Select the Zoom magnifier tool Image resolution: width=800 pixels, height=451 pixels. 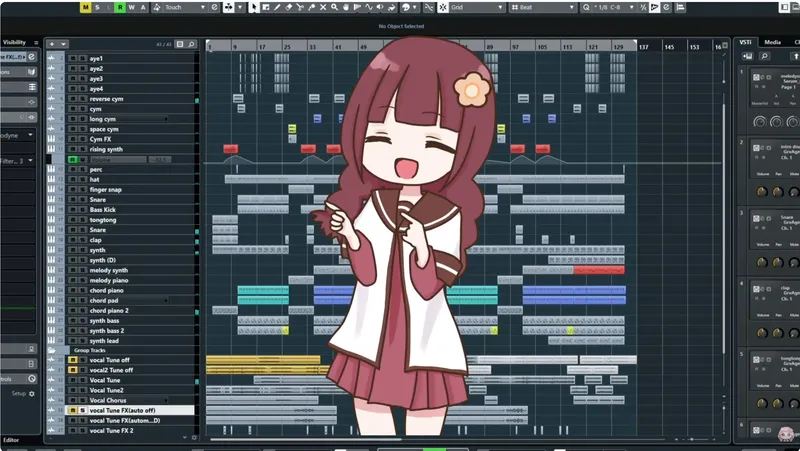(x=334, y=7)
